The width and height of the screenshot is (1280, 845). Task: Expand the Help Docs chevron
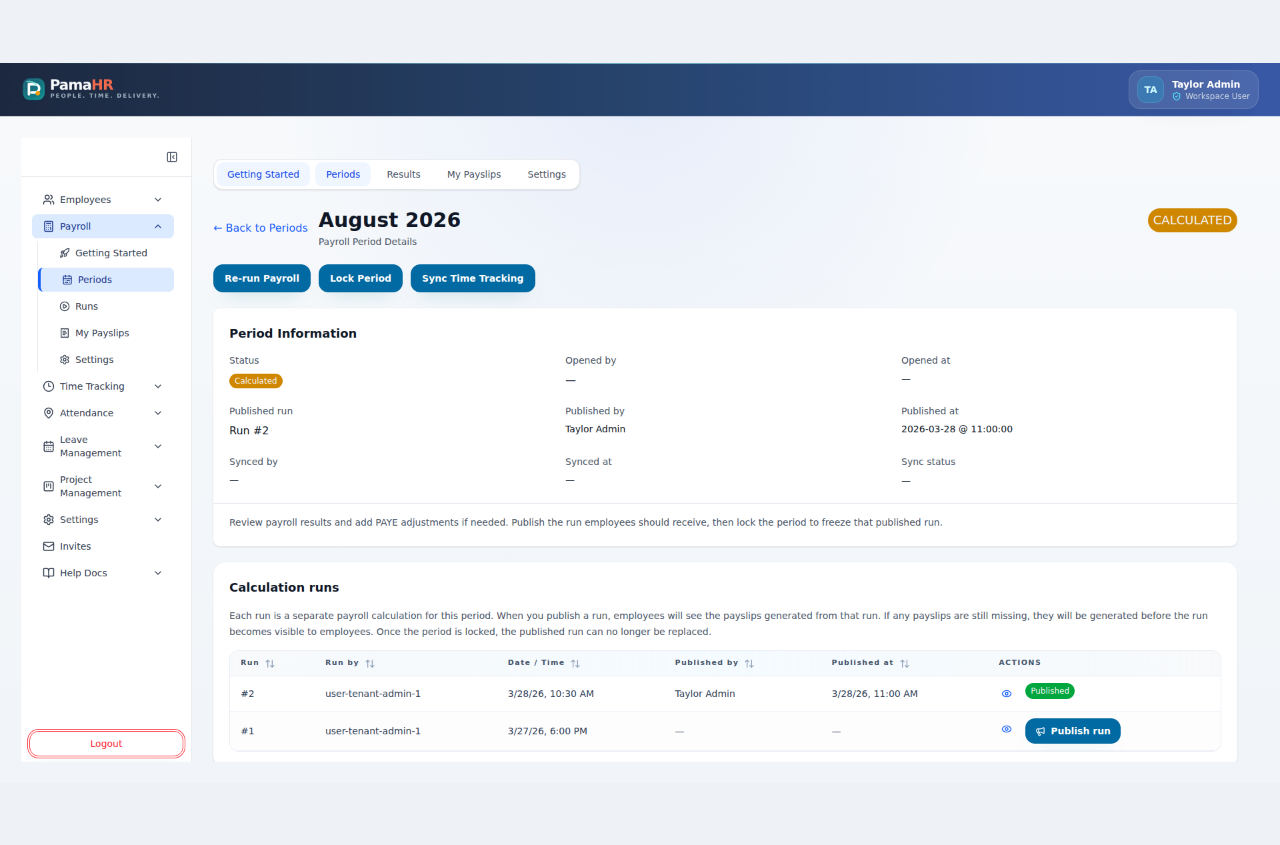158,573
